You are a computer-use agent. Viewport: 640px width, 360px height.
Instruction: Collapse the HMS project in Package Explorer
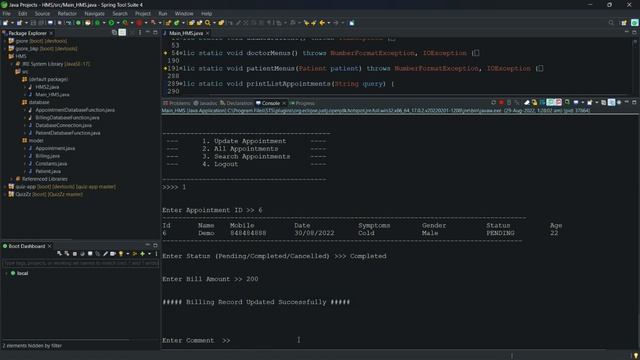pos(5,56)
